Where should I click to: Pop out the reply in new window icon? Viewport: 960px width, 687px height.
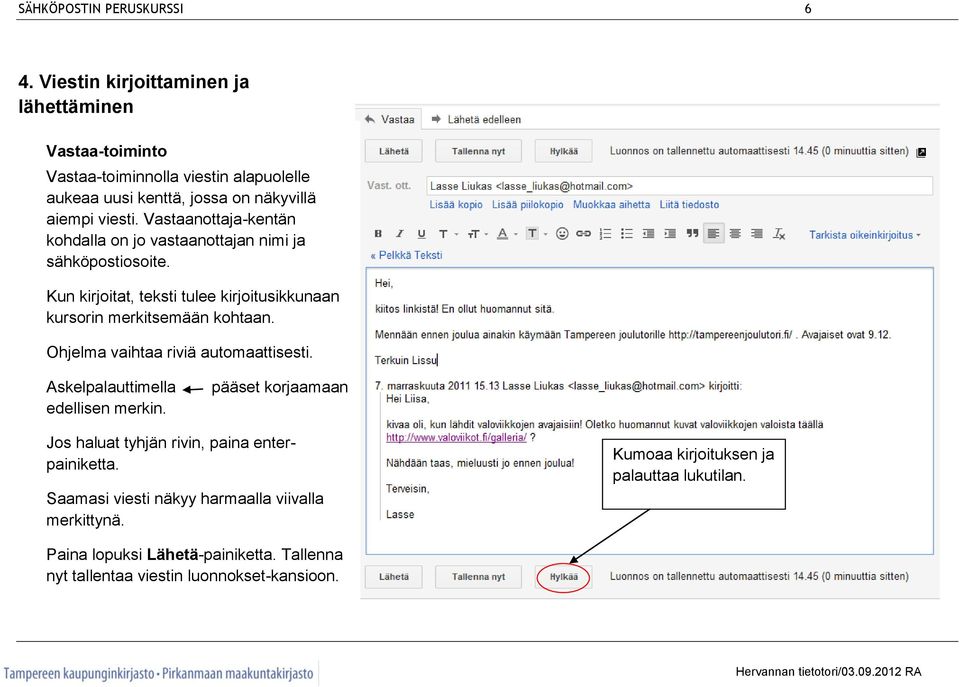coord(921,152)
